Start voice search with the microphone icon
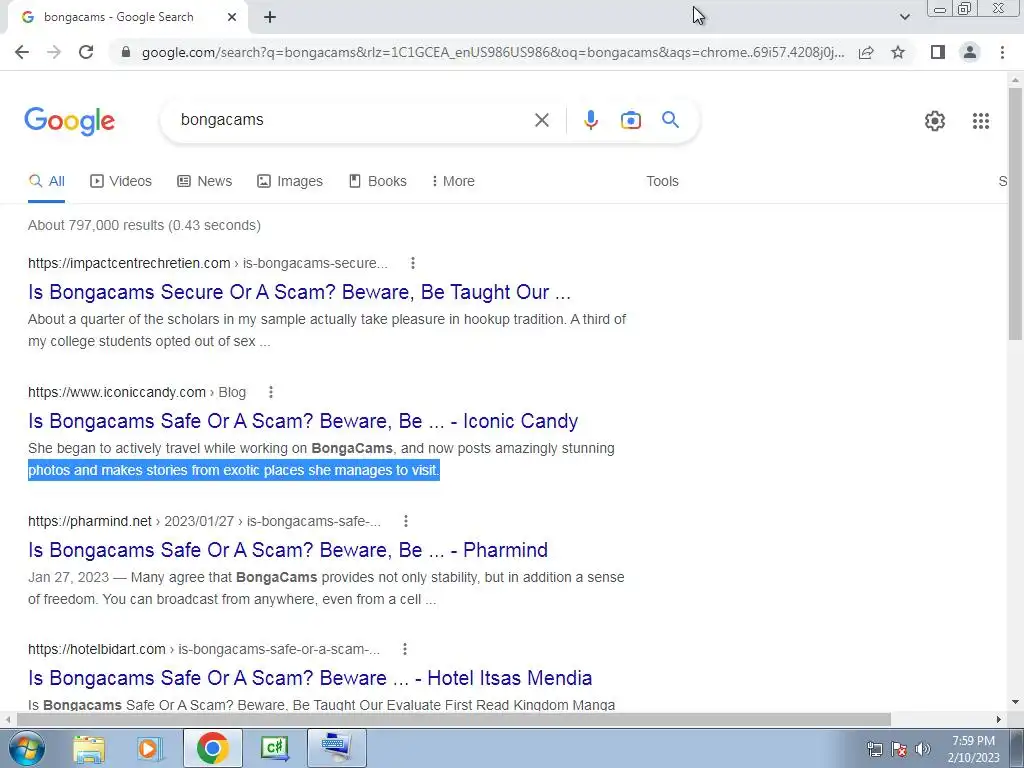The width and height of the screenshot is (1024, 768). click(590, 120)
